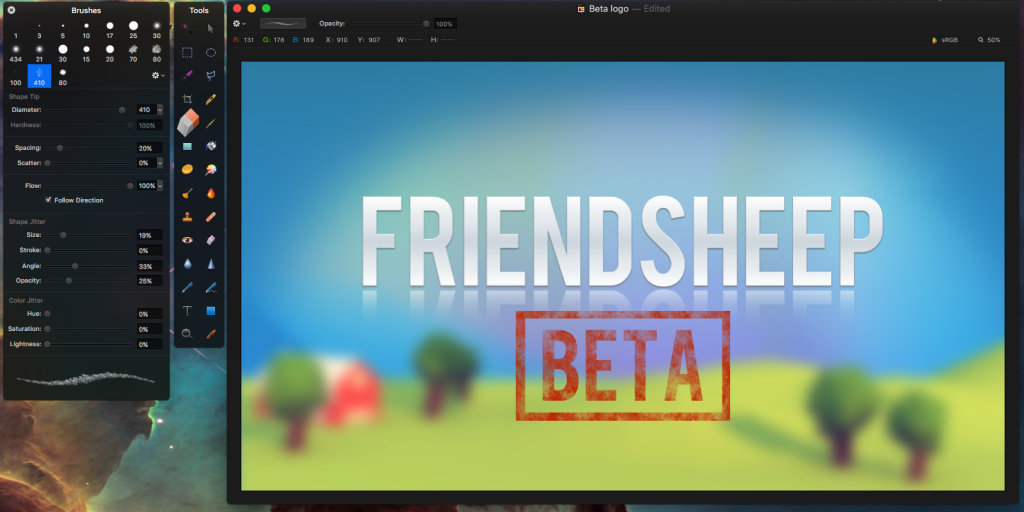
Task: Select the lollipop swirl Twirl tool
Action: (211, 170)
